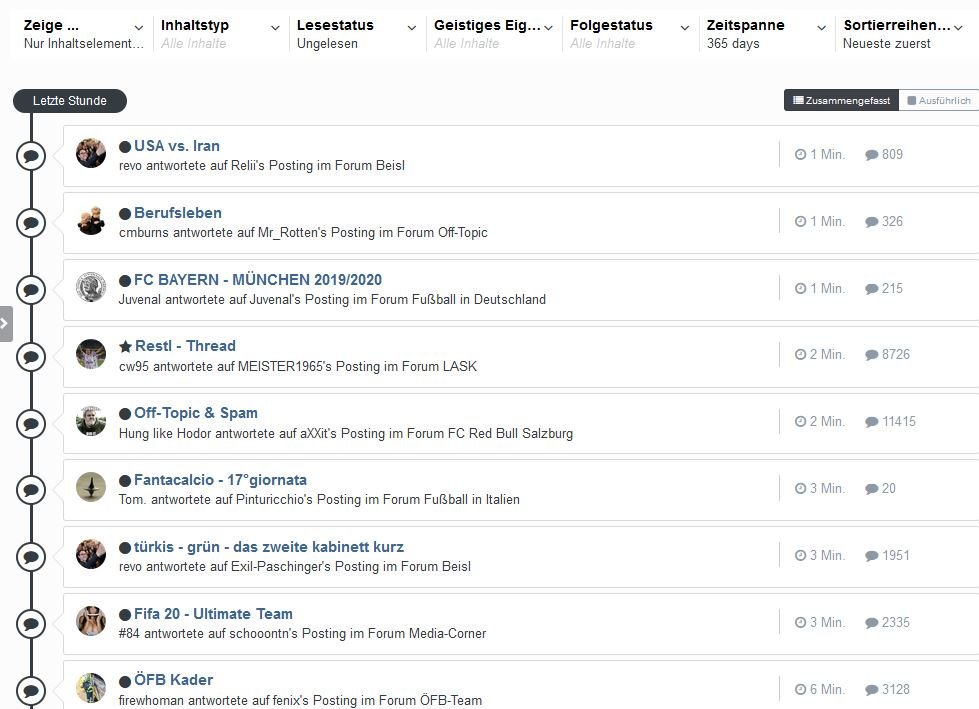
Task: Click the clock icon in the Berufsleben row
Action: coord(800,221)
